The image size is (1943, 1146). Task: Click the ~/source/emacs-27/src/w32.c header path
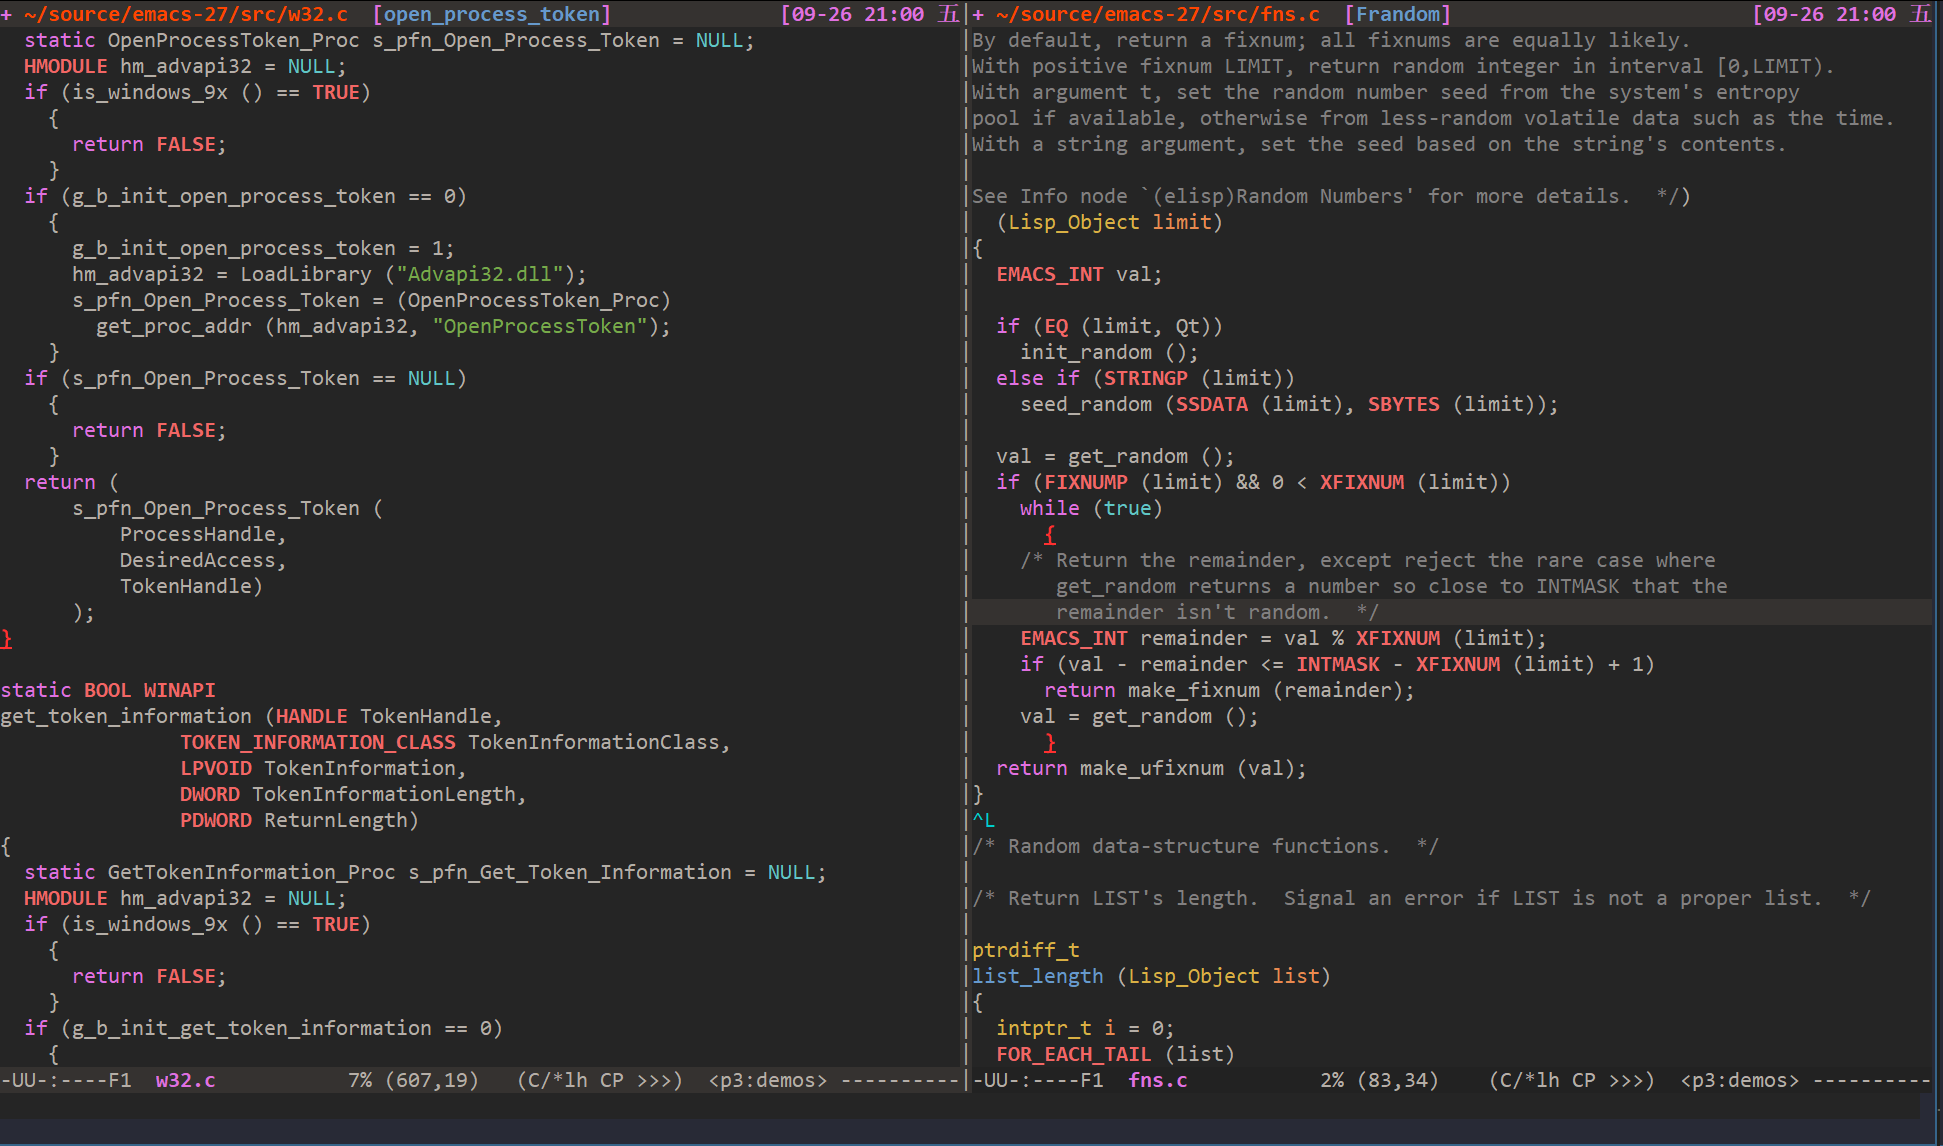tap(185, 14)
